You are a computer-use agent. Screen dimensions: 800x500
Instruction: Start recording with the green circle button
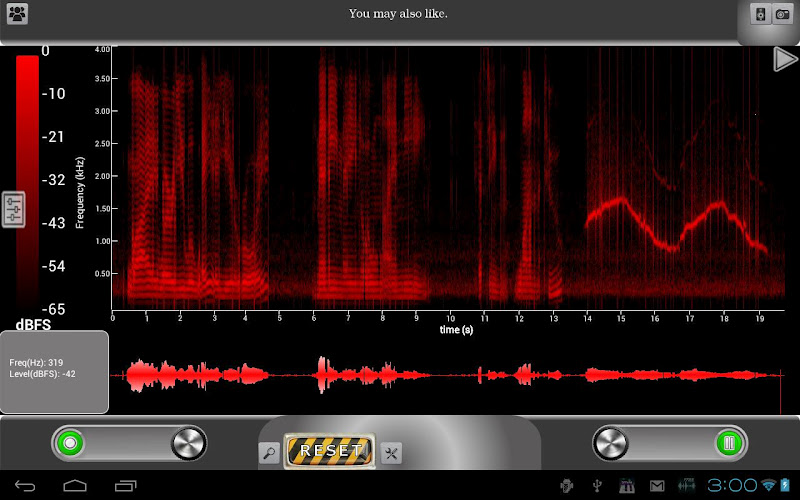point(70,443)
